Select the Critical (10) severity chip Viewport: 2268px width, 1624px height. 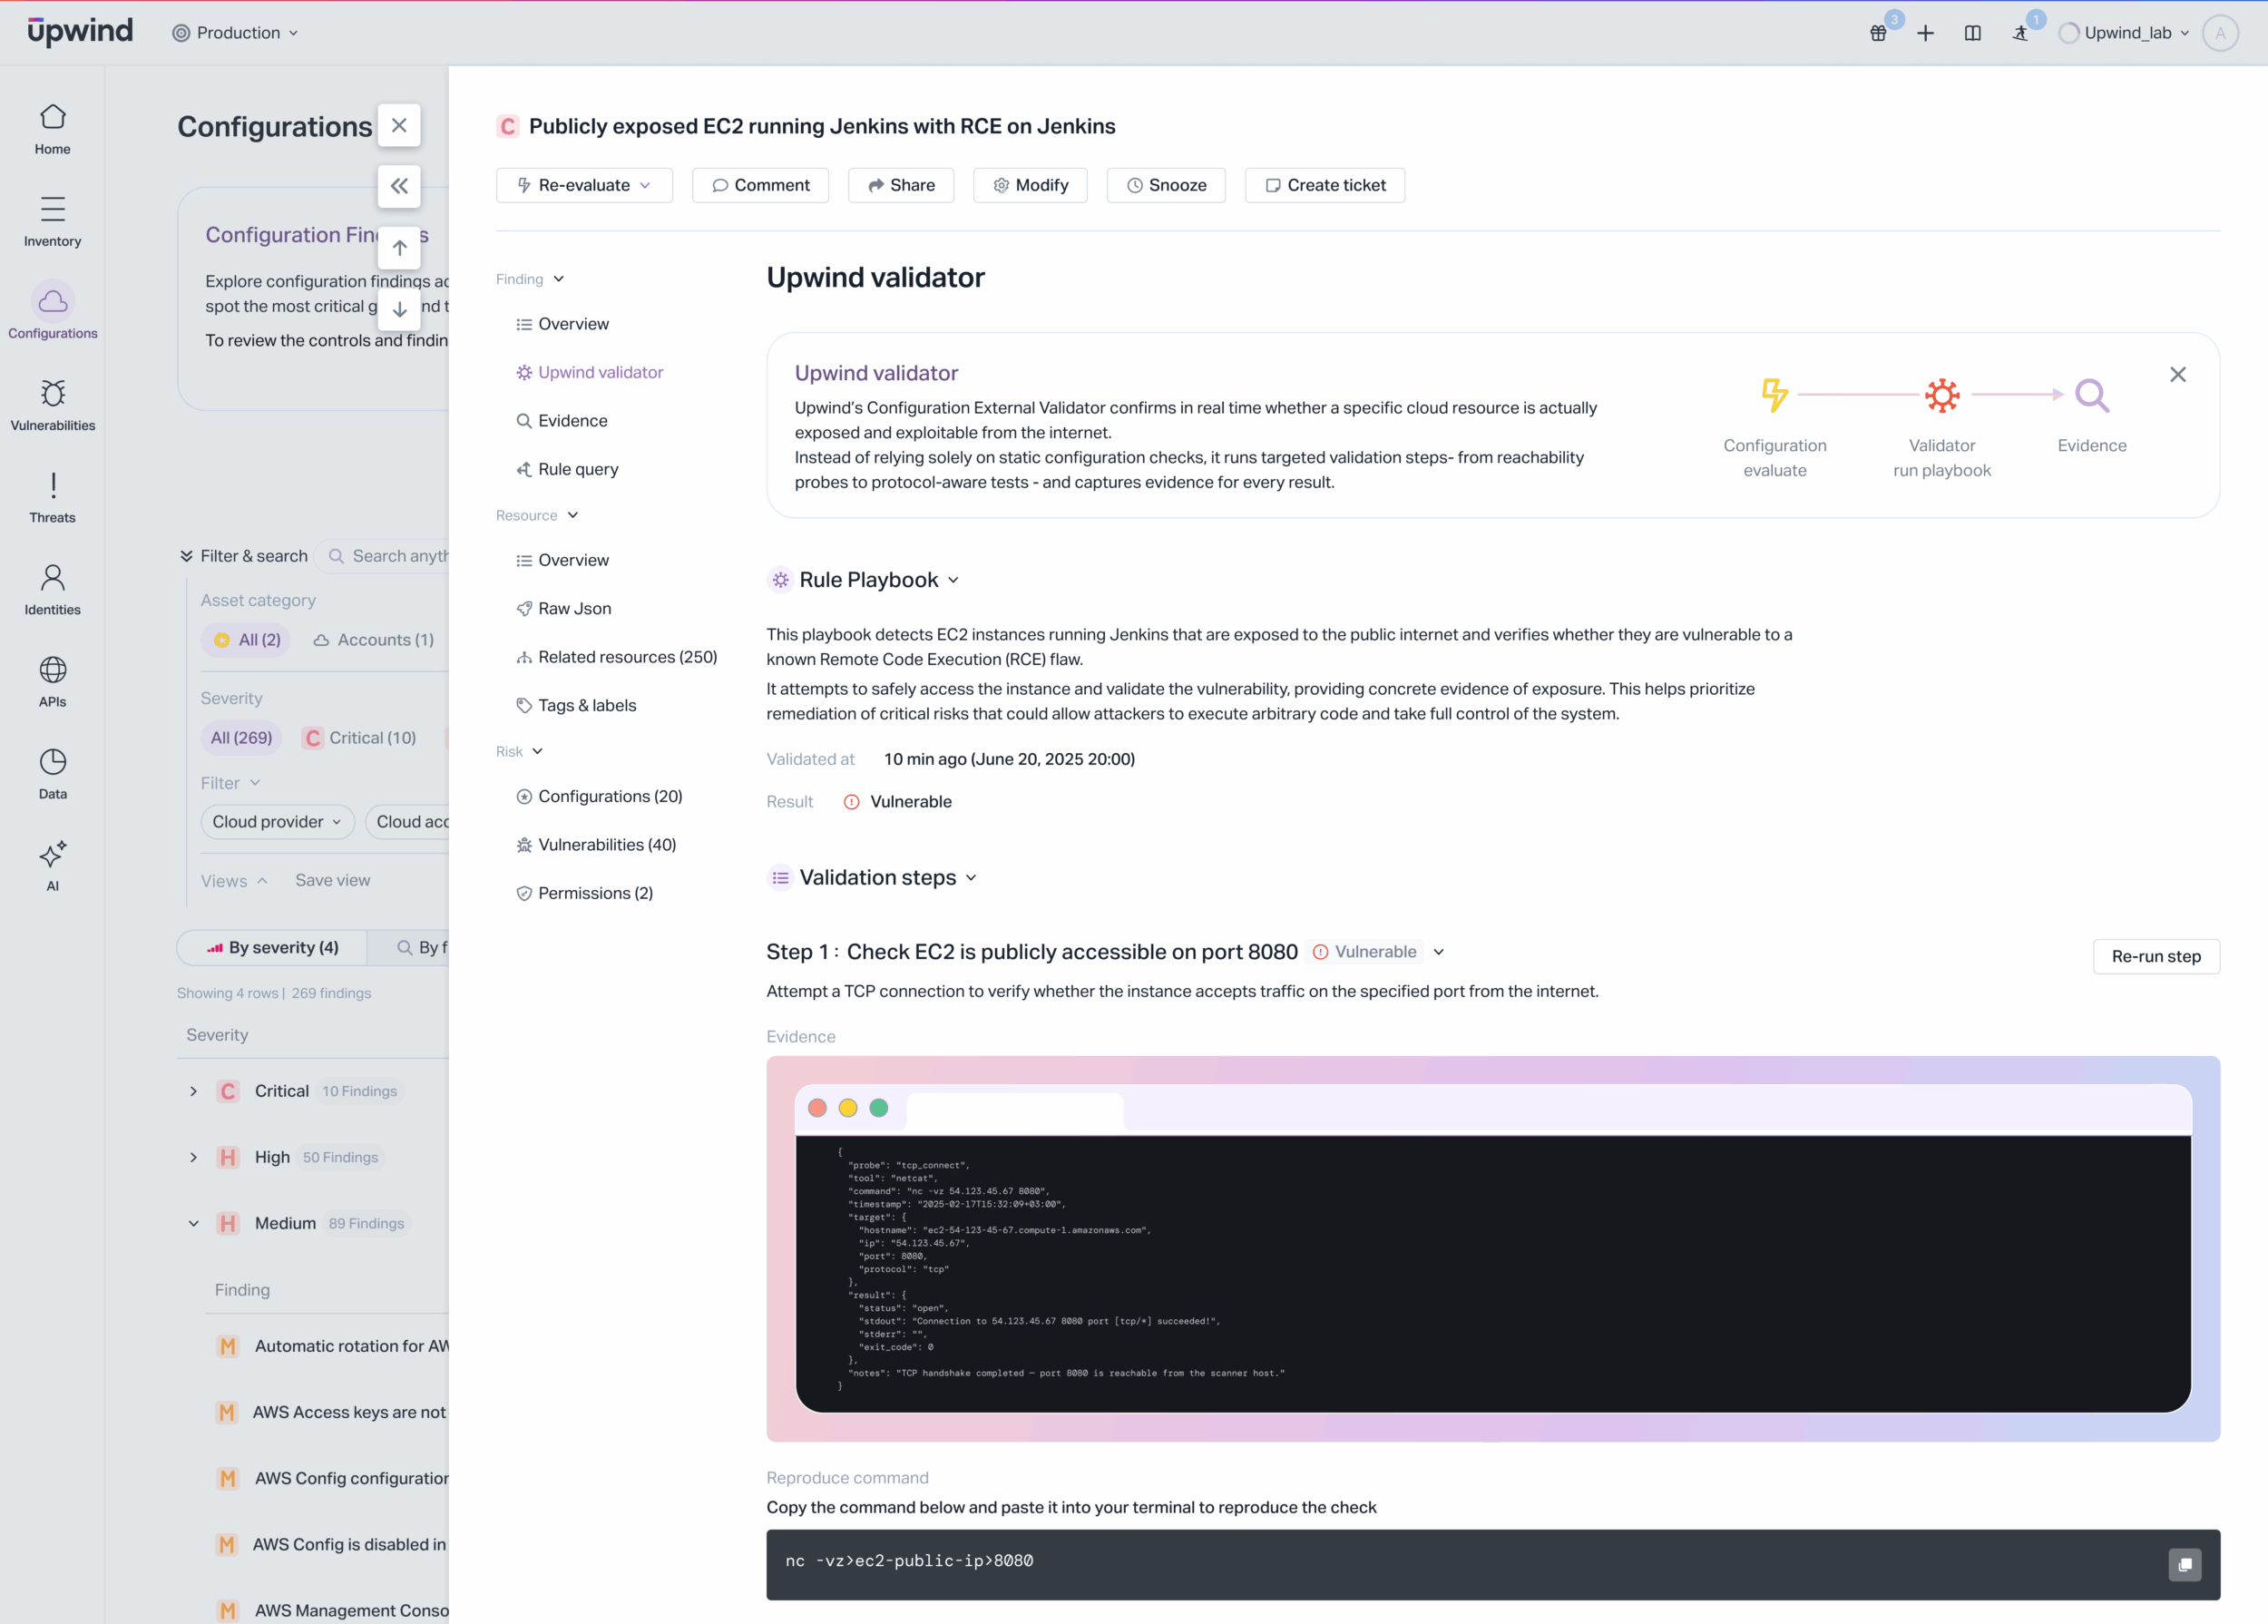pyautogui.click(x=360, y=738)
